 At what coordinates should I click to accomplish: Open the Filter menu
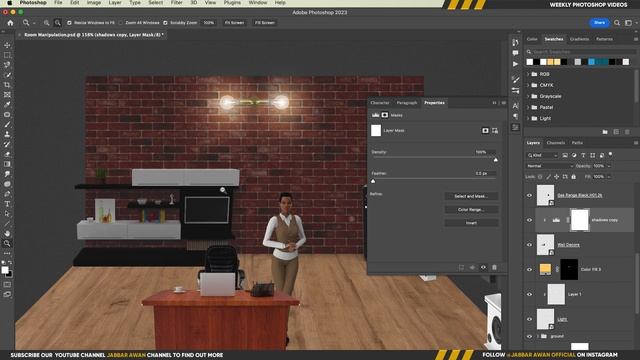pyautogui.click(x=176, y=2)
